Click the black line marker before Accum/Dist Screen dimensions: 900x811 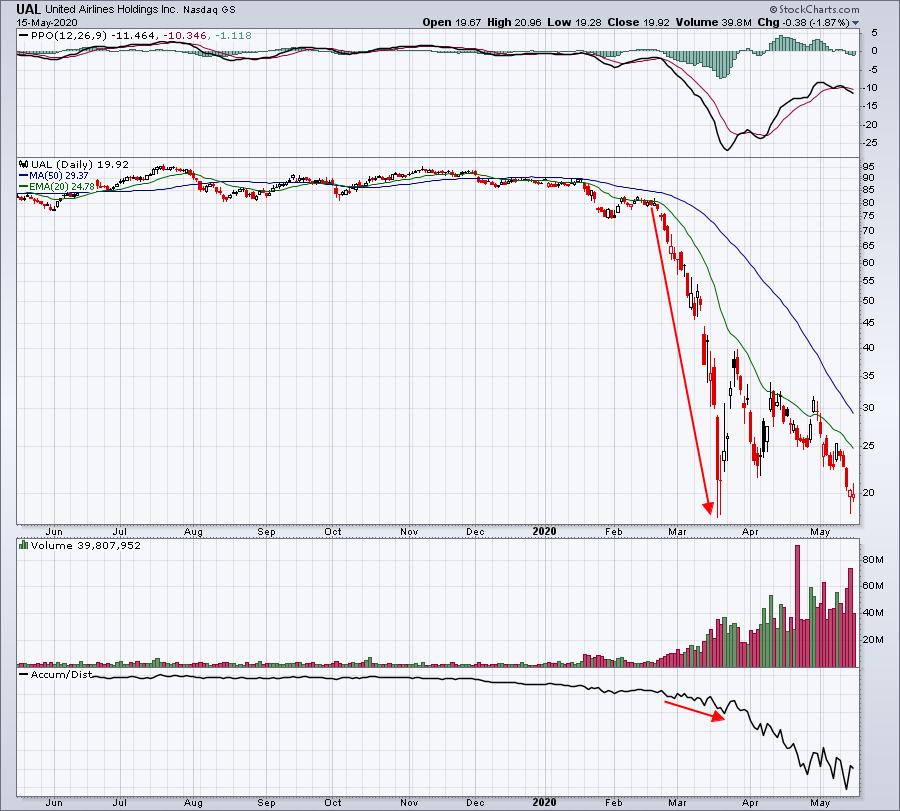[x=22, y=674]
